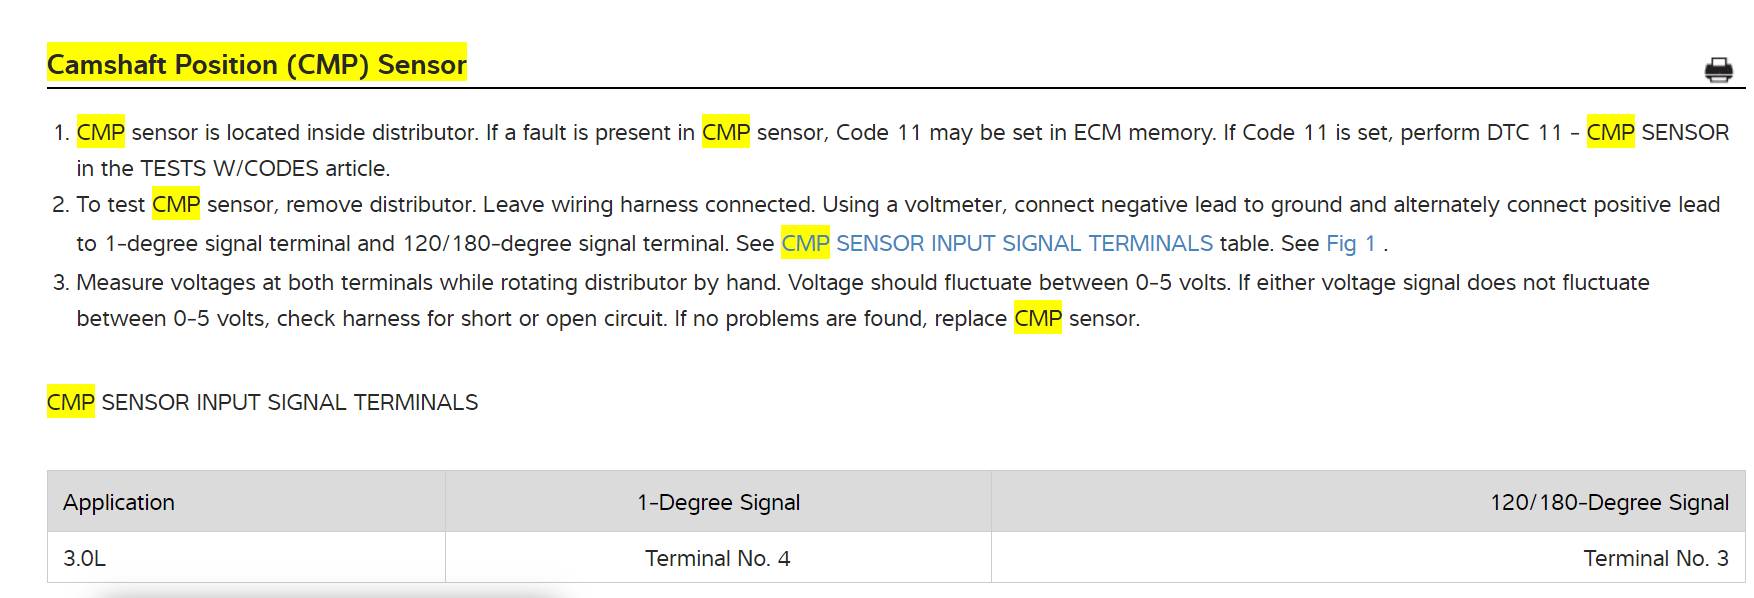Click the 3.0L table cell

(85, 558)
